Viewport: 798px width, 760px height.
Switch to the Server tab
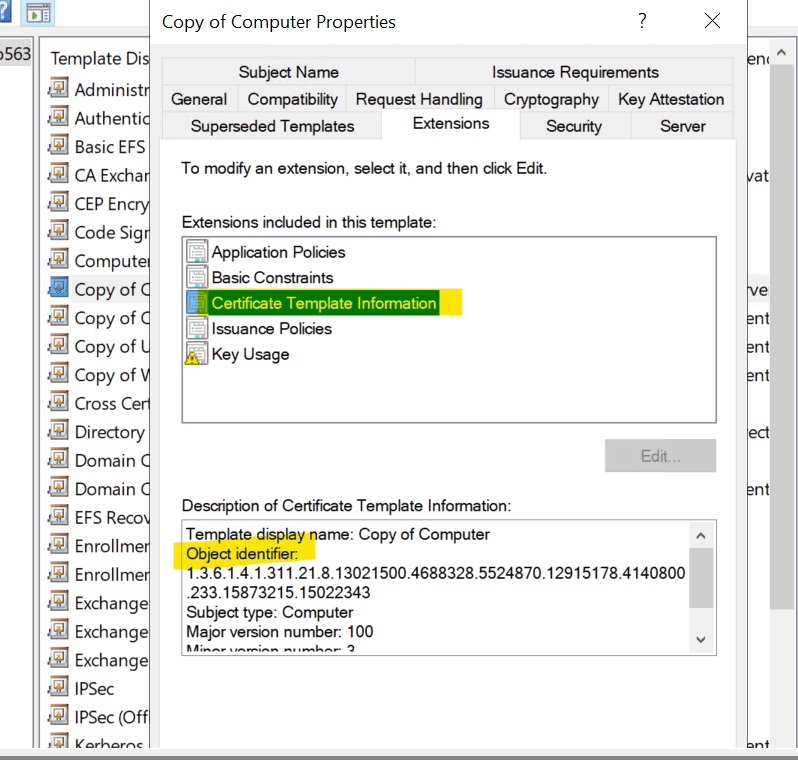pyautogui.click(x=682, y=126)
